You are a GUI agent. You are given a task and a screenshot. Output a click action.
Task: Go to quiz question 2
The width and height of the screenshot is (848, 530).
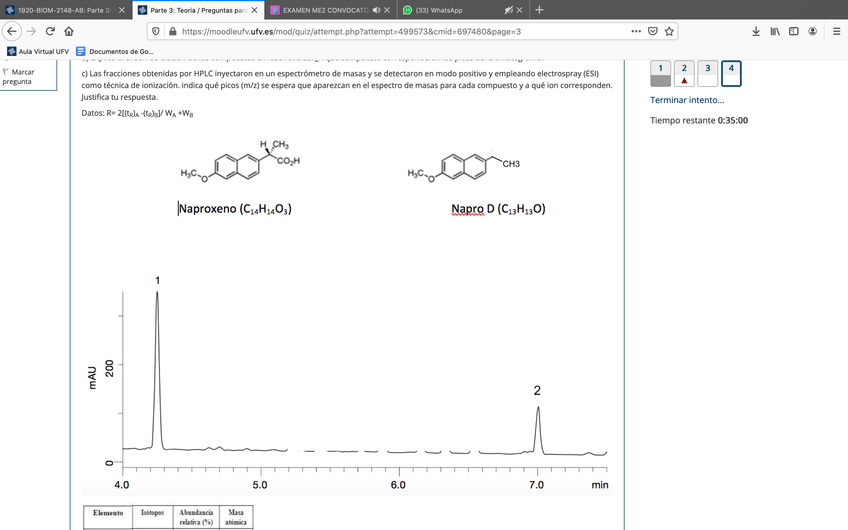coord(684,72)
